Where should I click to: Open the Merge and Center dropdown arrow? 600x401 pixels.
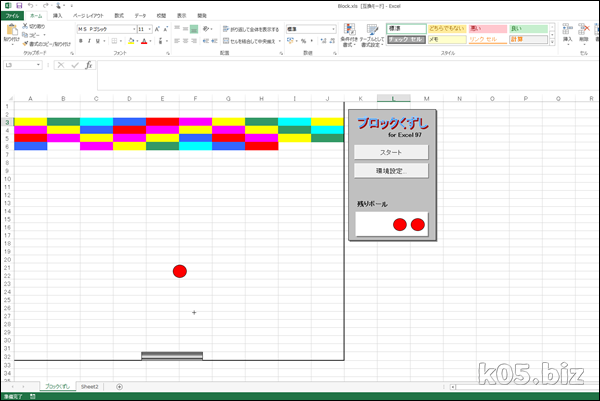pyautogui.click(x=280, y=41)
